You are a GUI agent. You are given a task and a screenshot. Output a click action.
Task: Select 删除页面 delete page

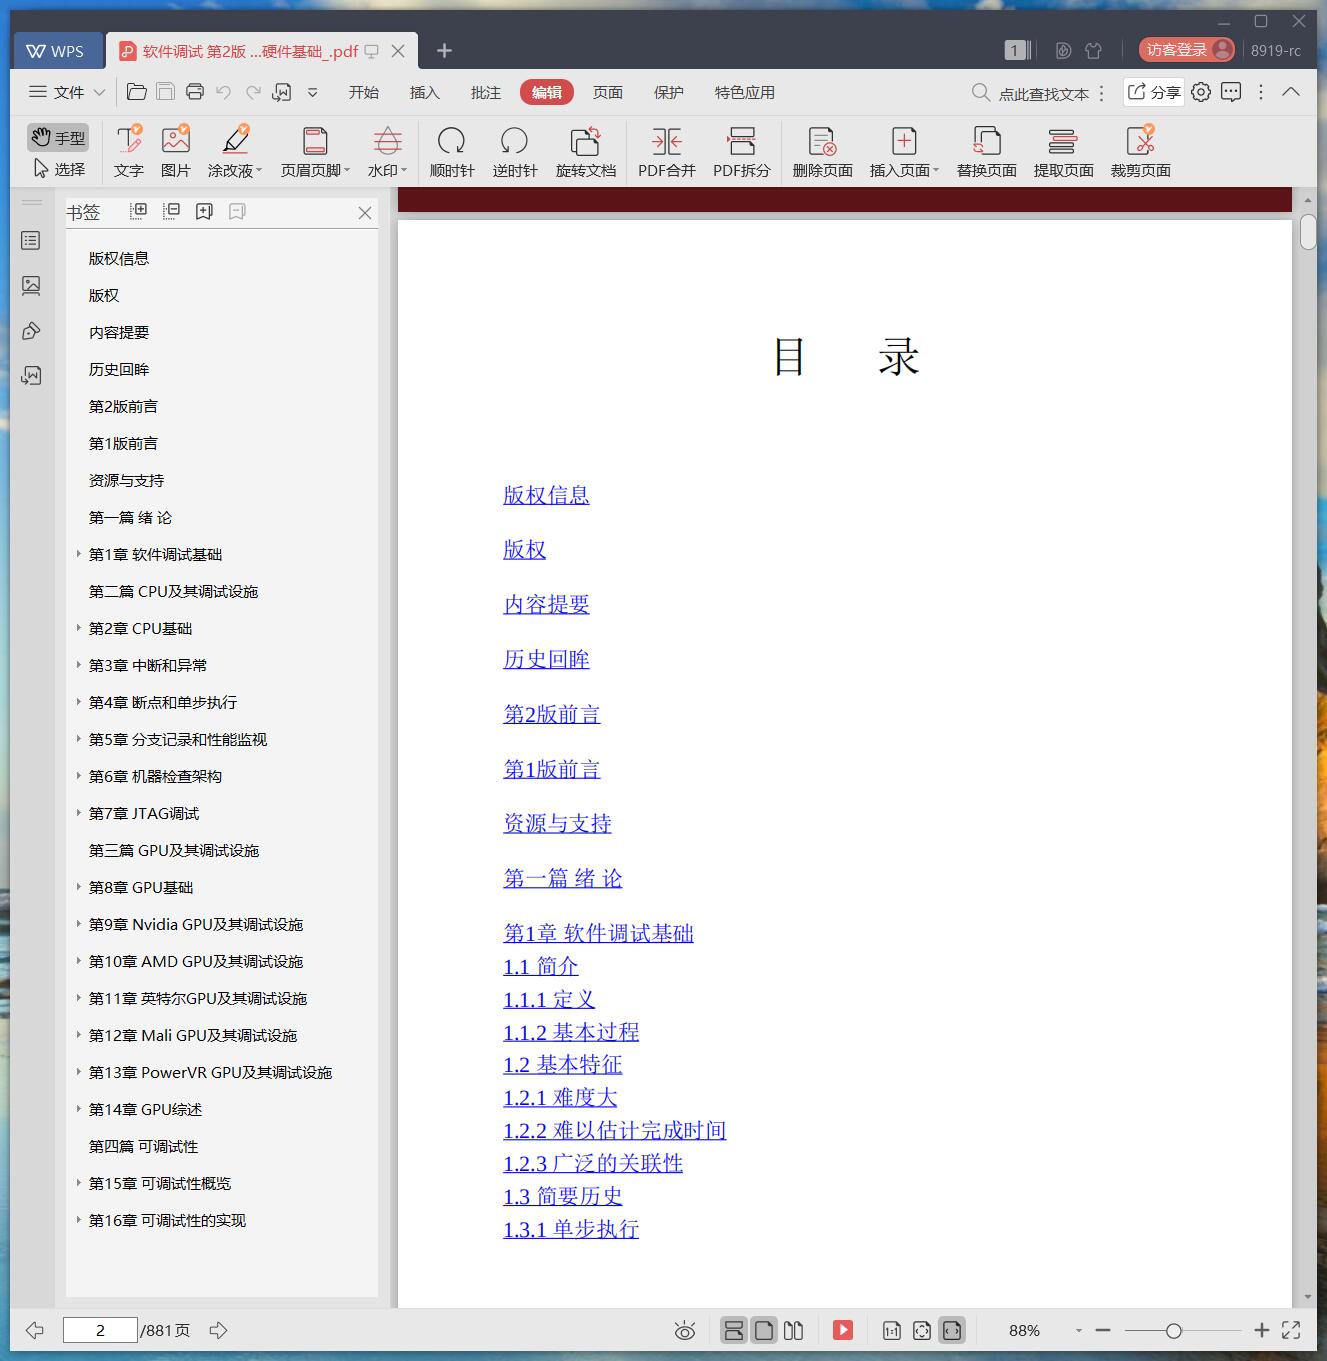click(x=822, y=151)
